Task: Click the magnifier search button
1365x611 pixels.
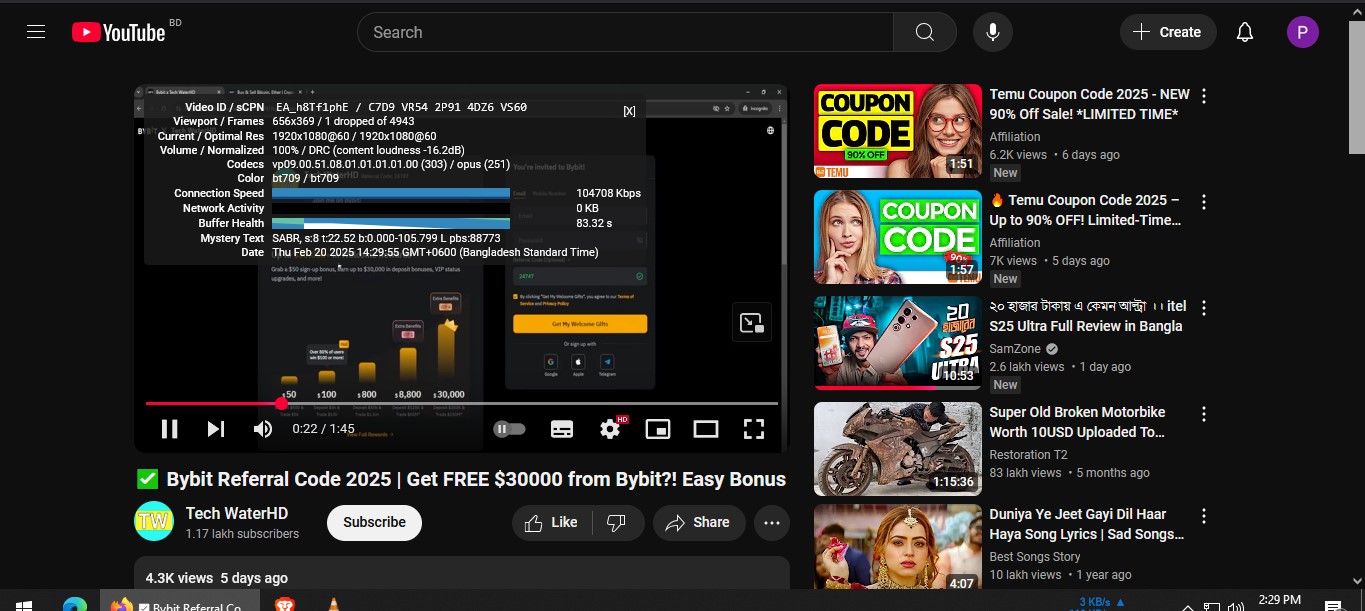Action: pyautogui.click(x=925, y=32)
